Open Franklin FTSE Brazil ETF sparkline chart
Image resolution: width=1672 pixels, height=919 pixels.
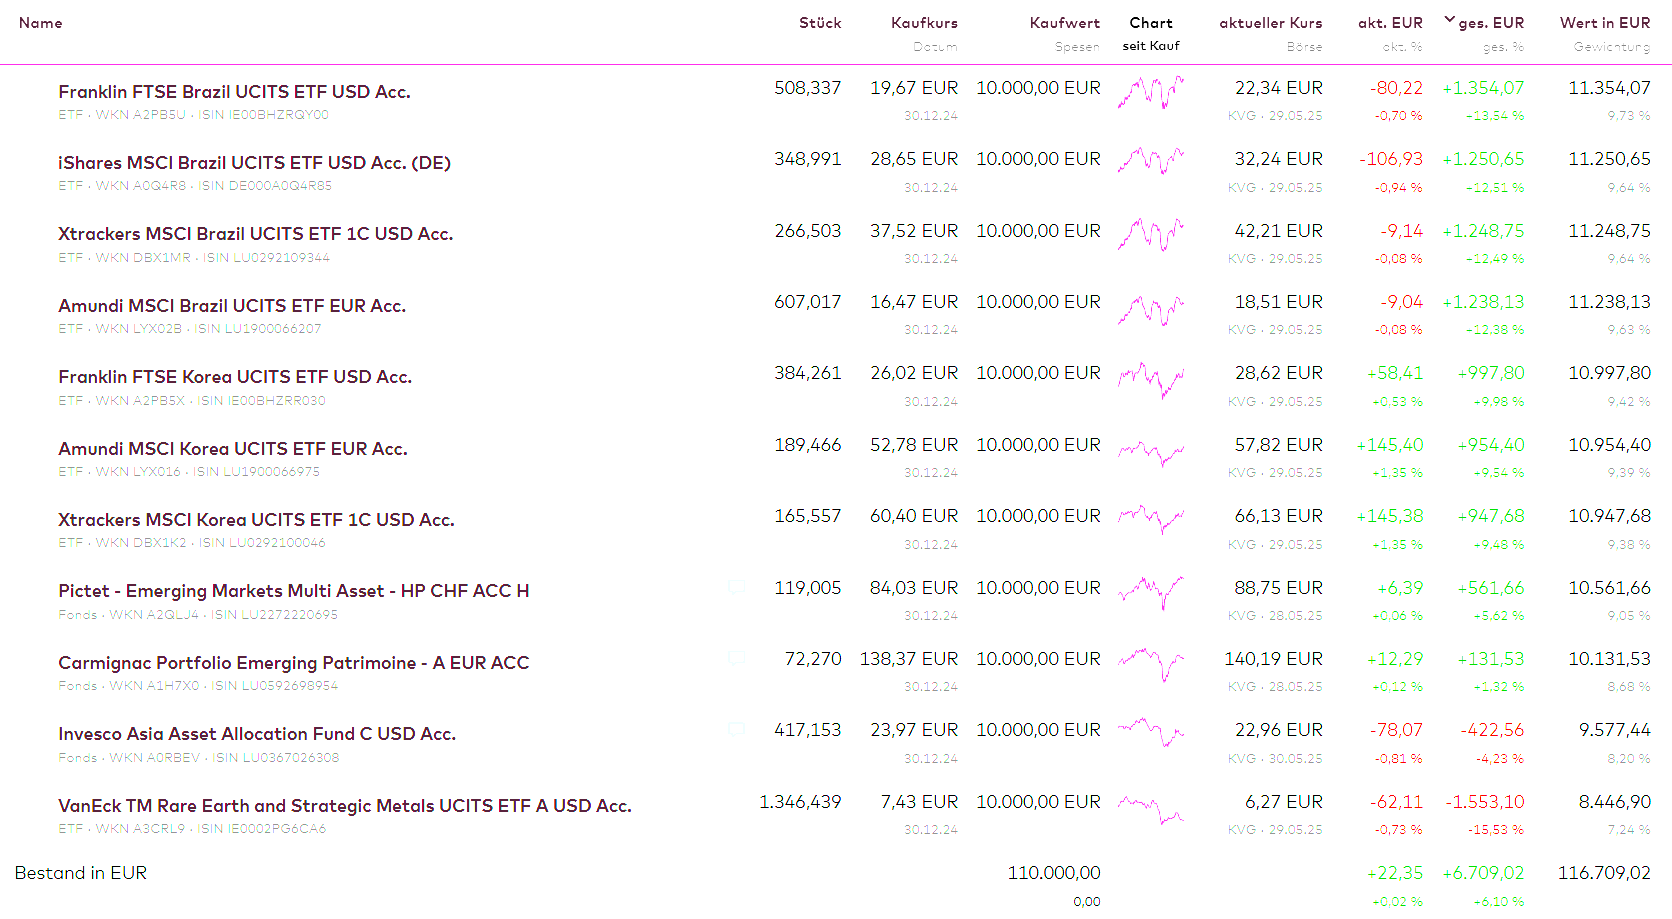click(1150, 92)
